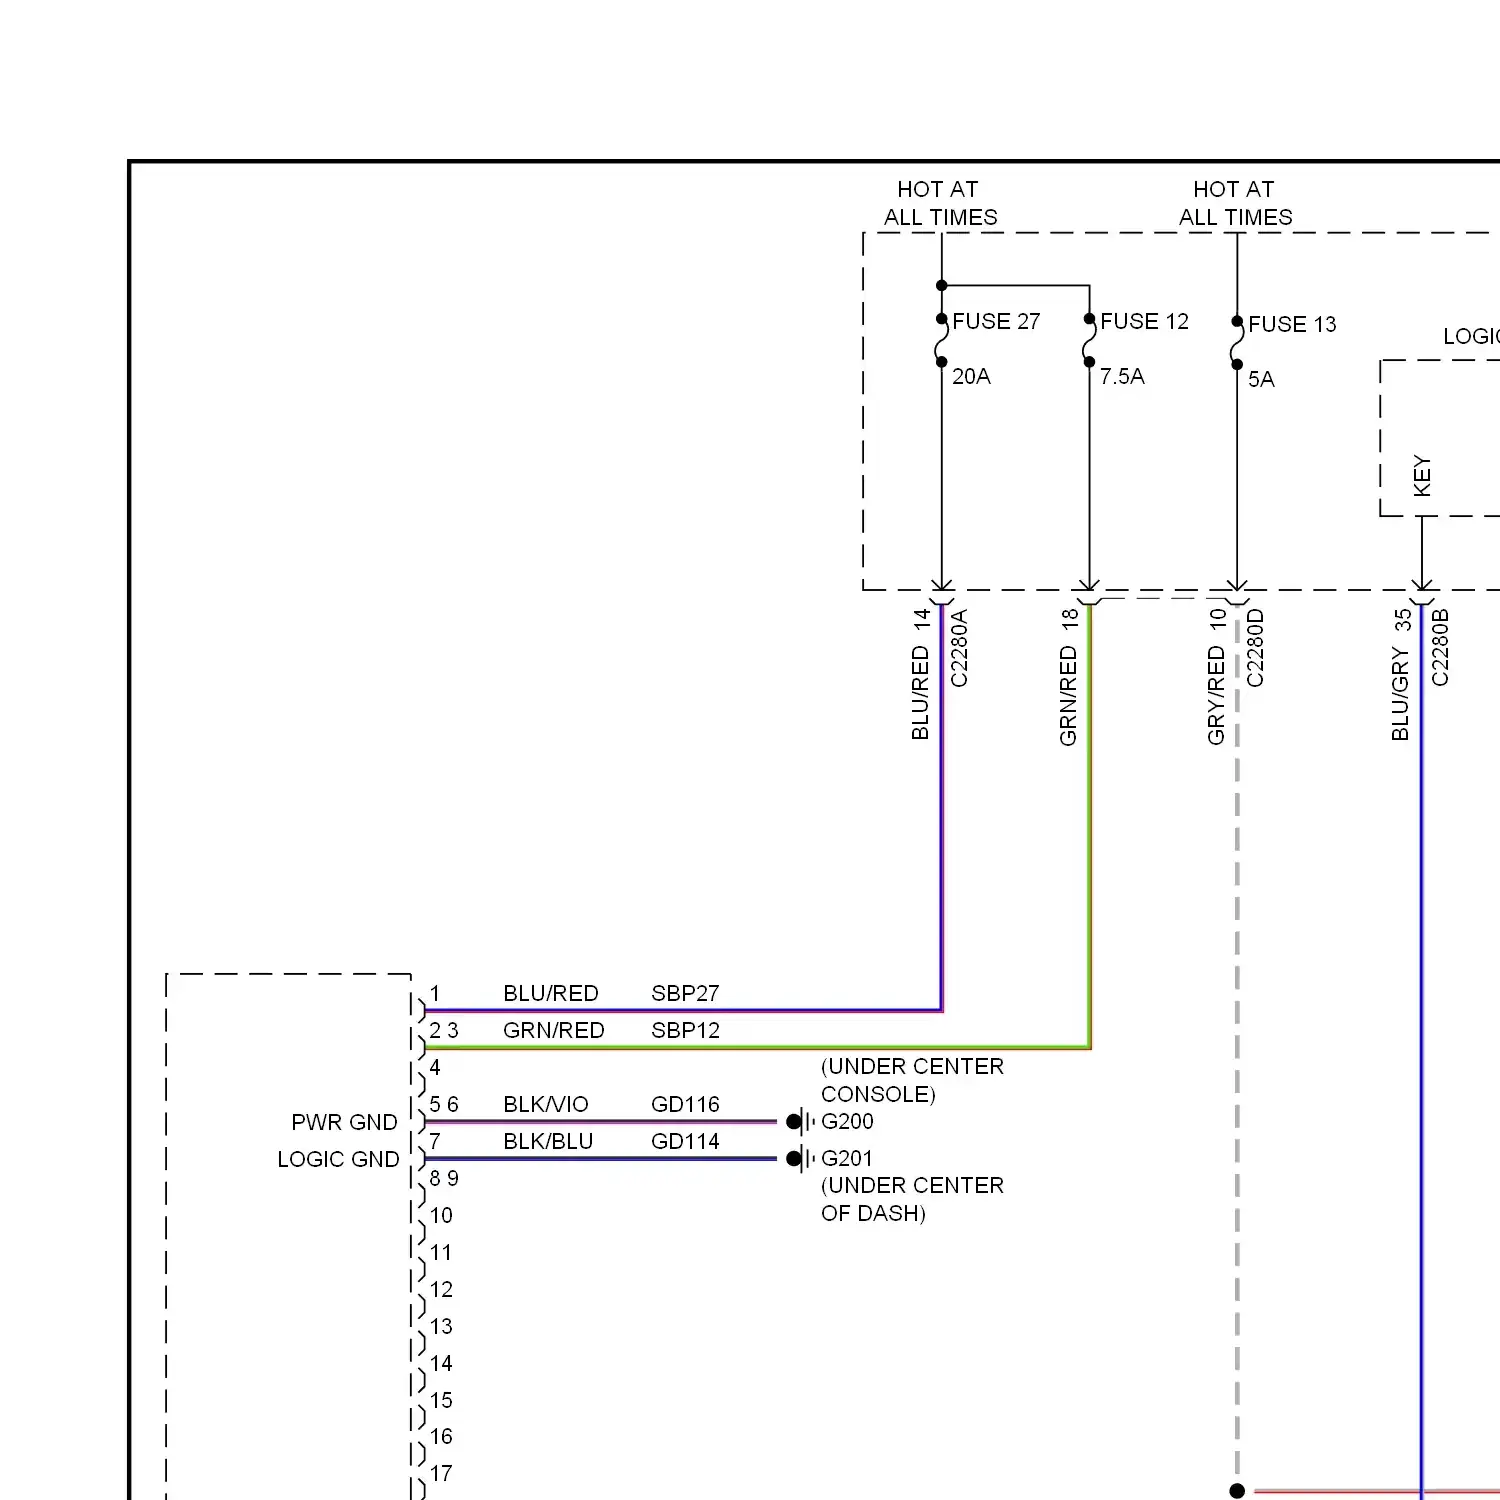The height and width of the screenshot is (1500, 1500).
Task: Select vertical GRY/RED 10 wire label
Action: point(1217,677)
